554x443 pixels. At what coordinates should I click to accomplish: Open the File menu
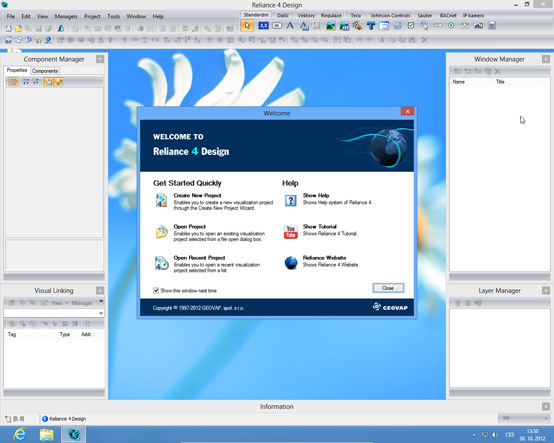pos(11,16)
